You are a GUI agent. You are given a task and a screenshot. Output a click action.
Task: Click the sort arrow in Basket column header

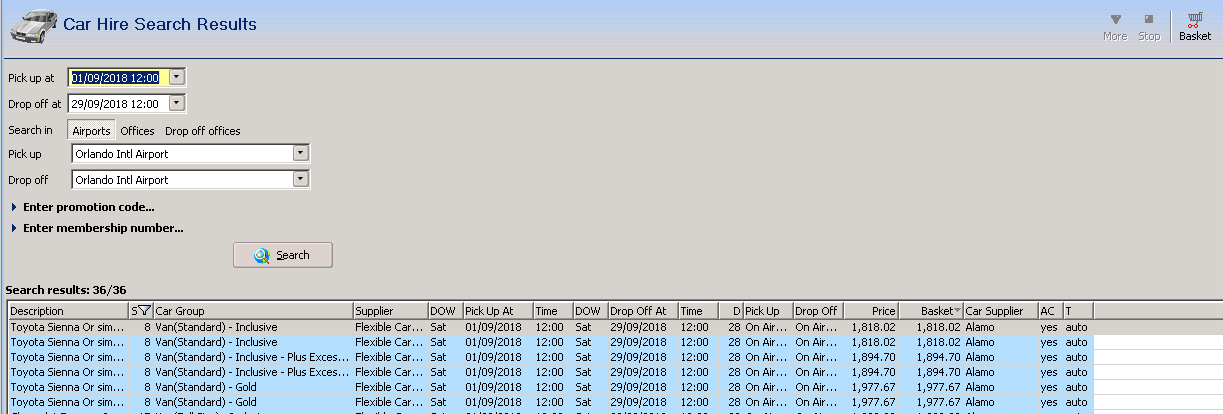957,311
